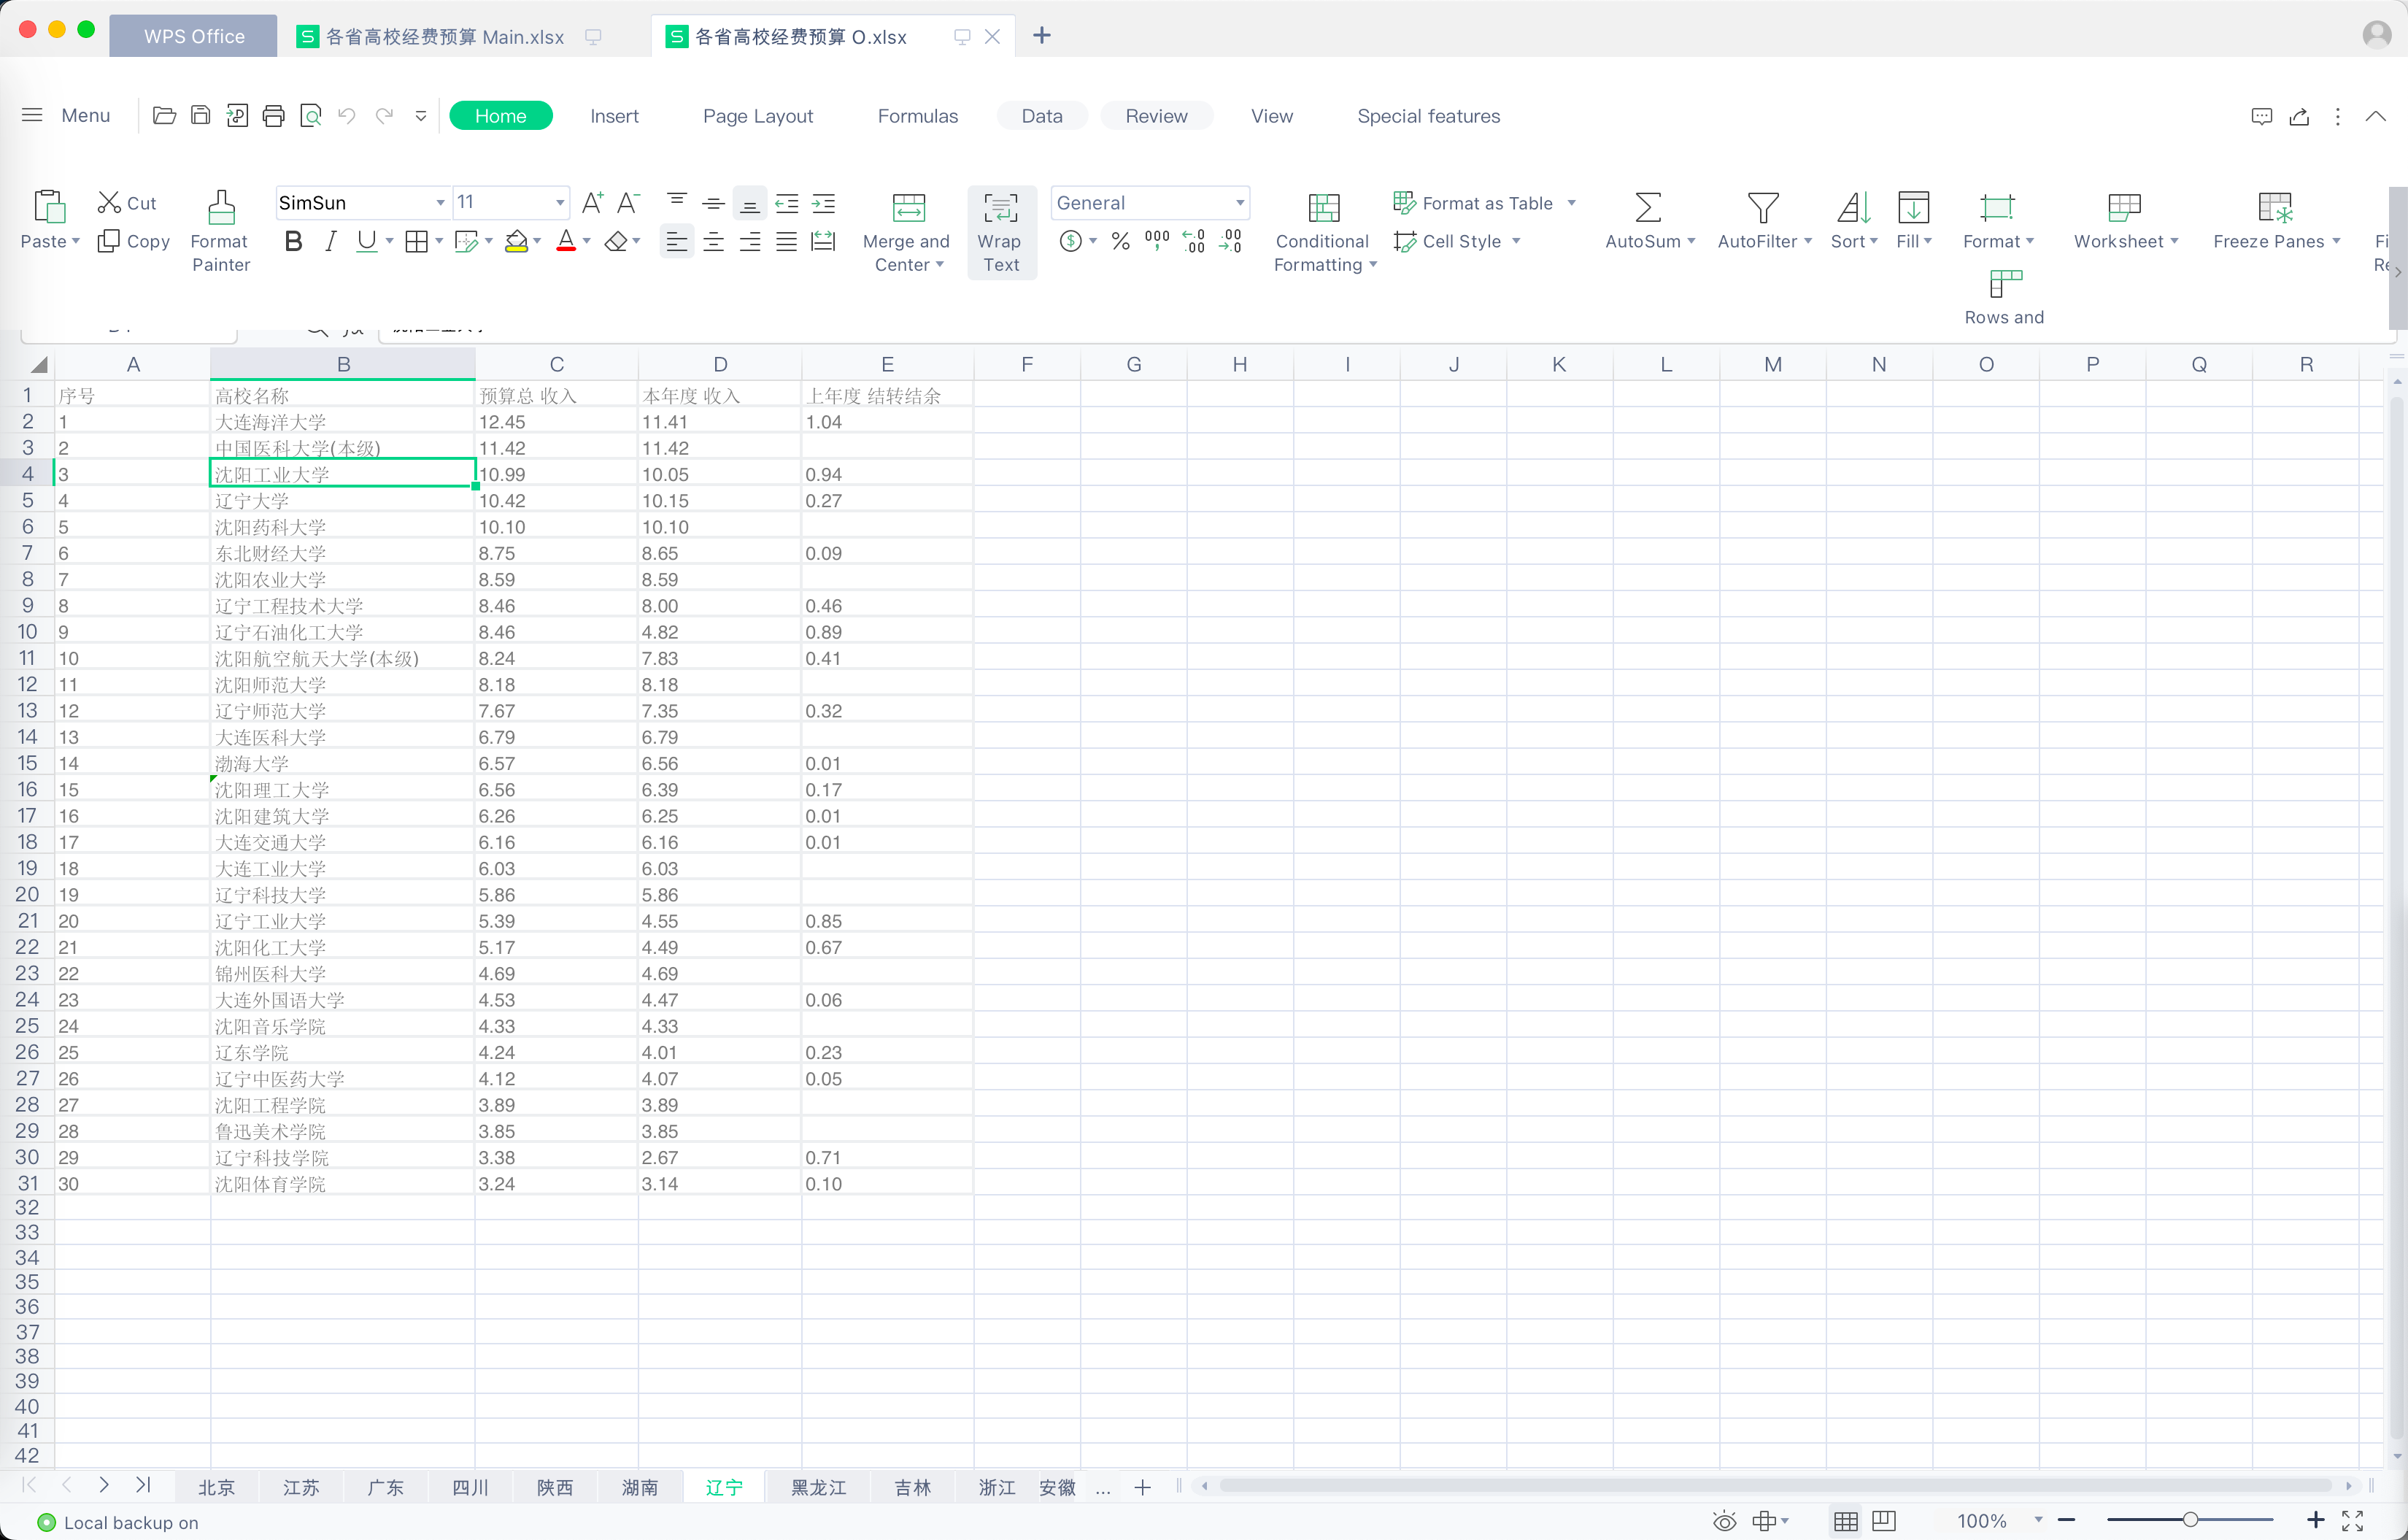Increase font size with A+ icon
Viewport: 2408px width, 1540px height.
592,203
